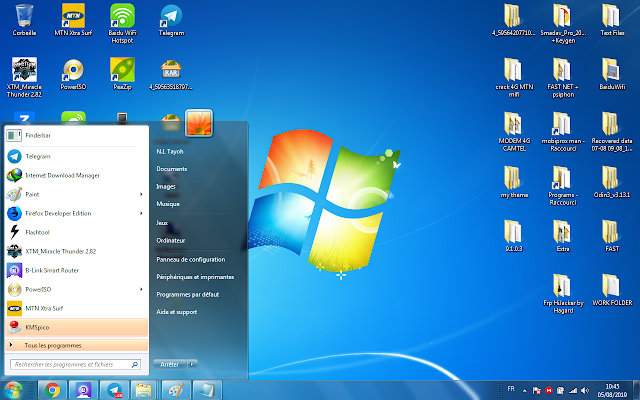
Task: Open Images from Start menu
Action: click(166, 187)
